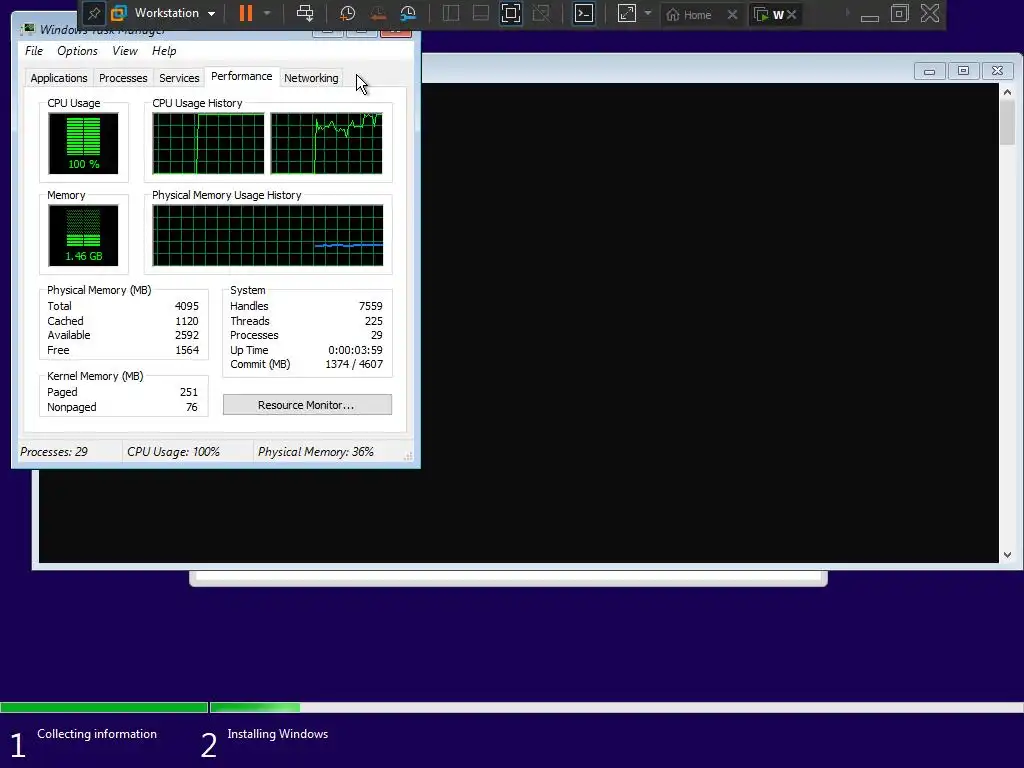Switch to the Home tab in VMware
The width and height of the screenshot is (1024, 768).
tap(689, 14)
